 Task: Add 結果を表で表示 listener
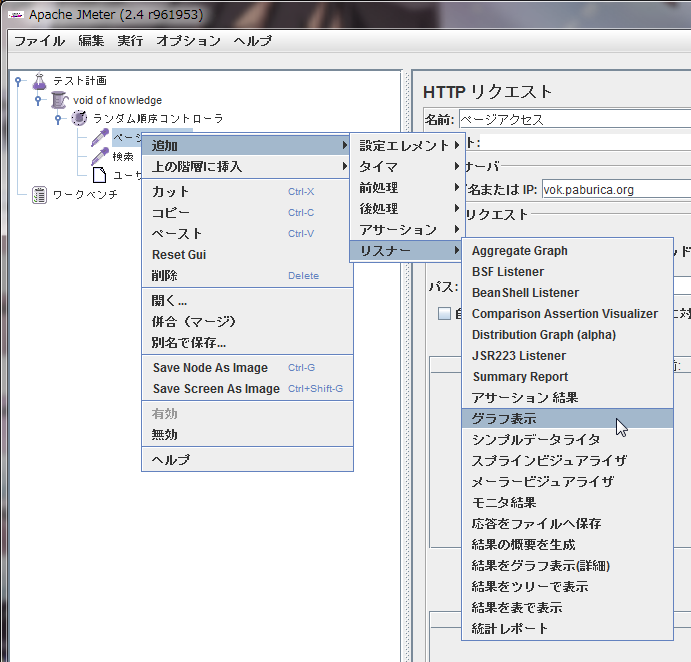point(568,608)
